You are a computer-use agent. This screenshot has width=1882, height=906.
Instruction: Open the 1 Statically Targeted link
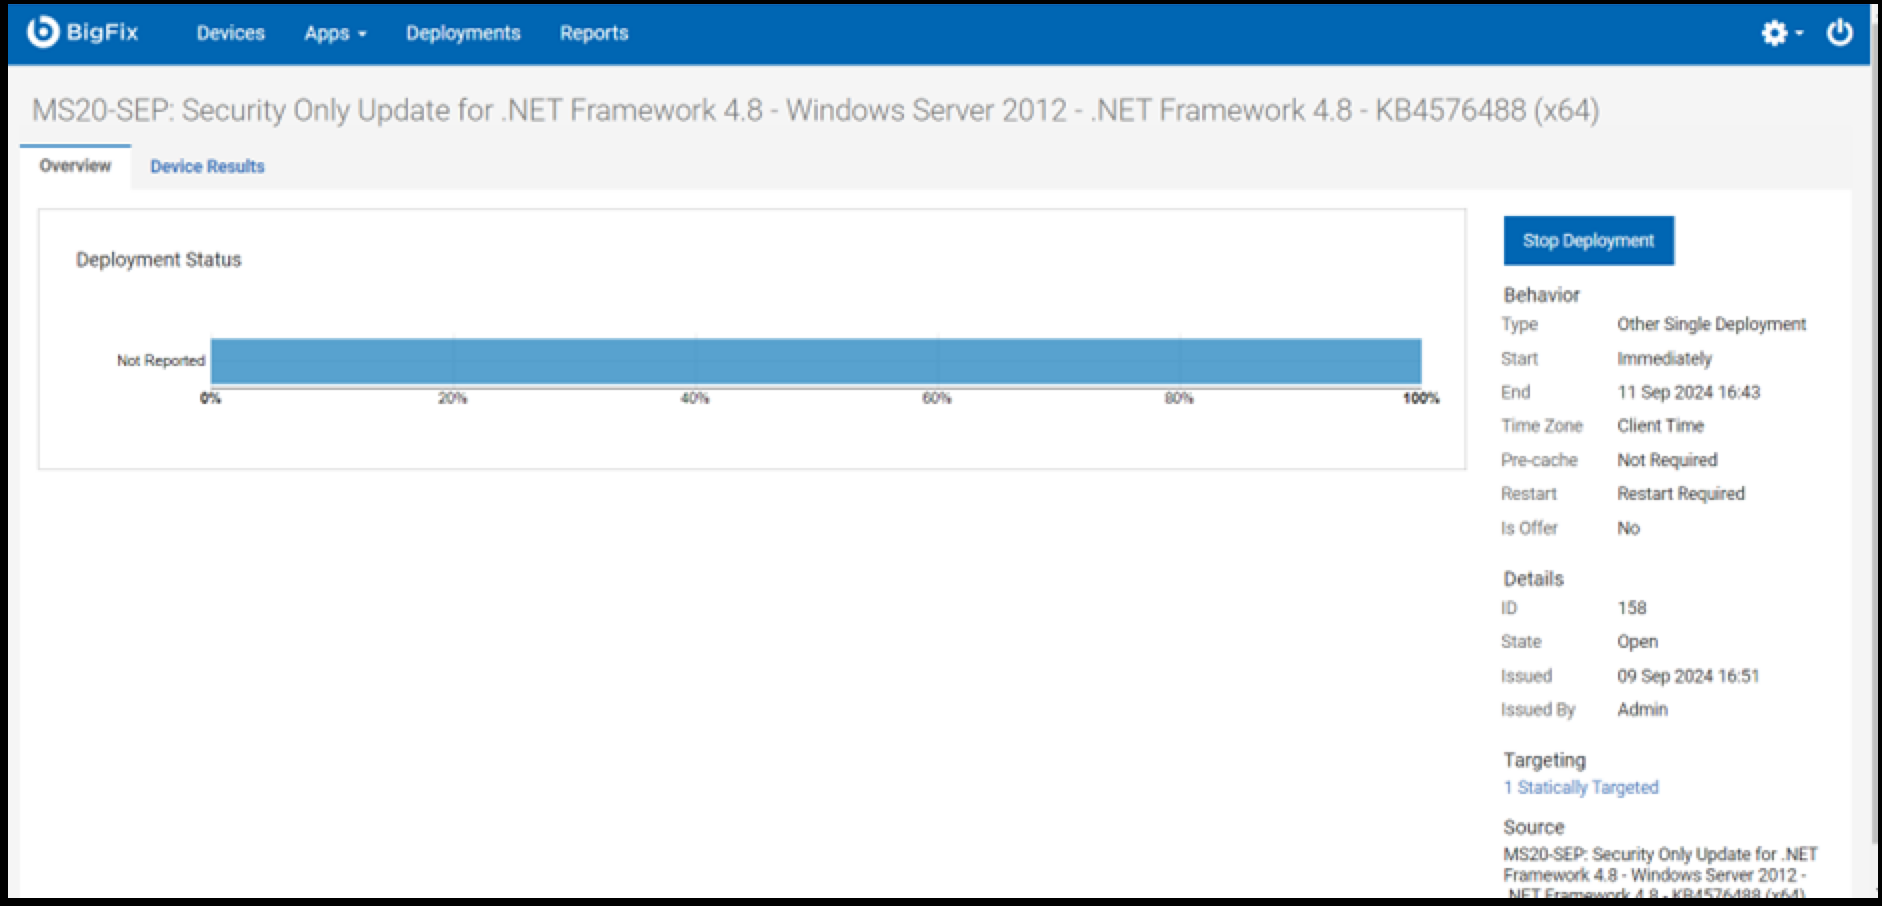1581,788
